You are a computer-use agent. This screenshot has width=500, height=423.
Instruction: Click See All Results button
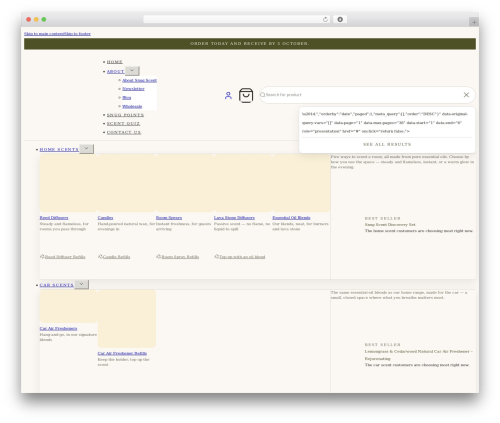tap(387, 145)
